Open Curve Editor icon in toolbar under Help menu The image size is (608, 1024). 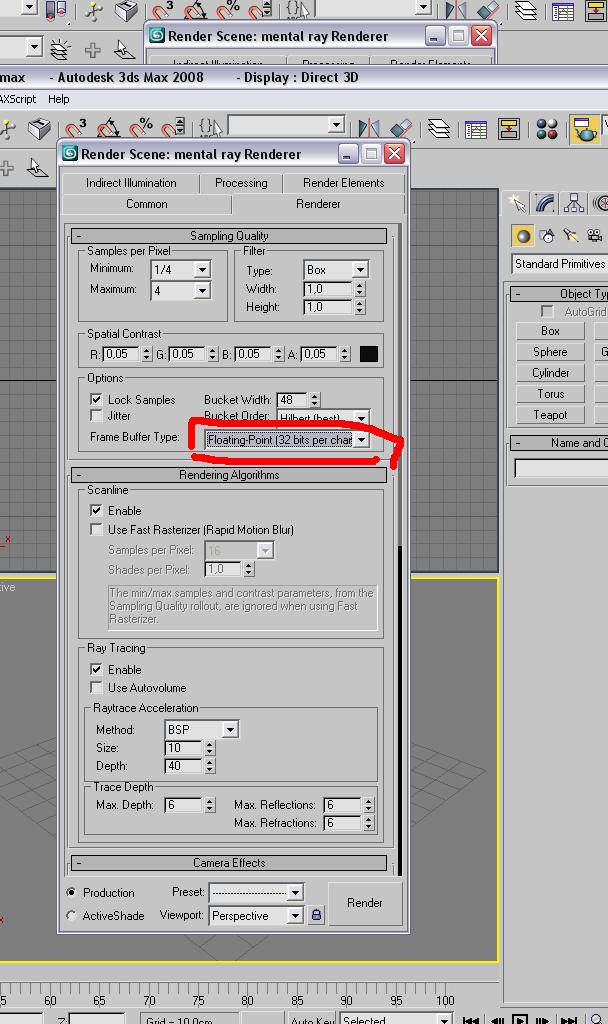click(x=476, y=129)
